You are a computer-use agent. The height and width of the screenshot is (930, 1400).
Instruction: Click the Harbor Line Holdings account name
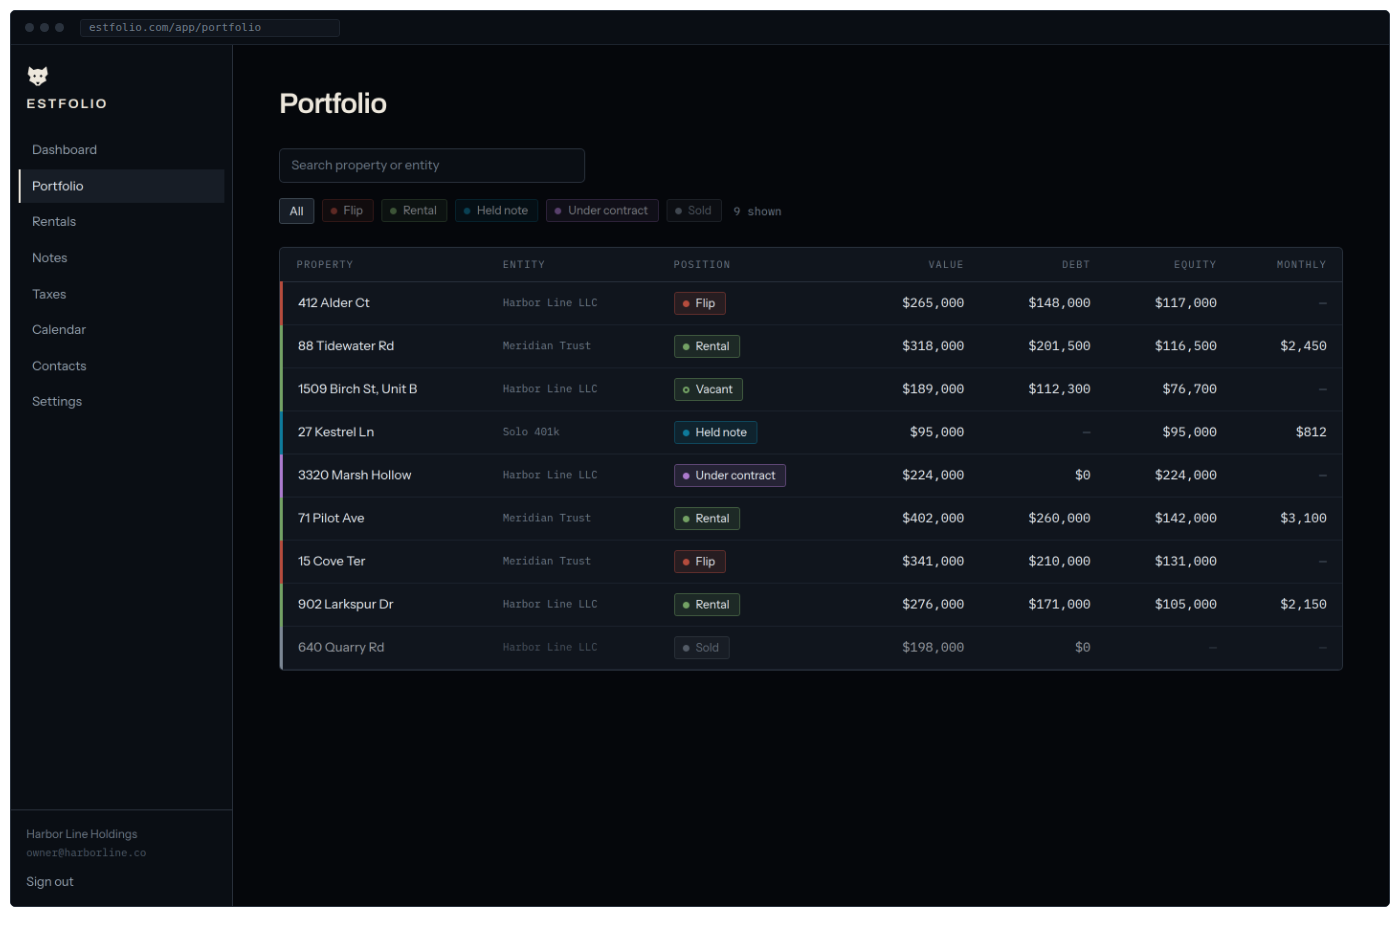(82, 834)
